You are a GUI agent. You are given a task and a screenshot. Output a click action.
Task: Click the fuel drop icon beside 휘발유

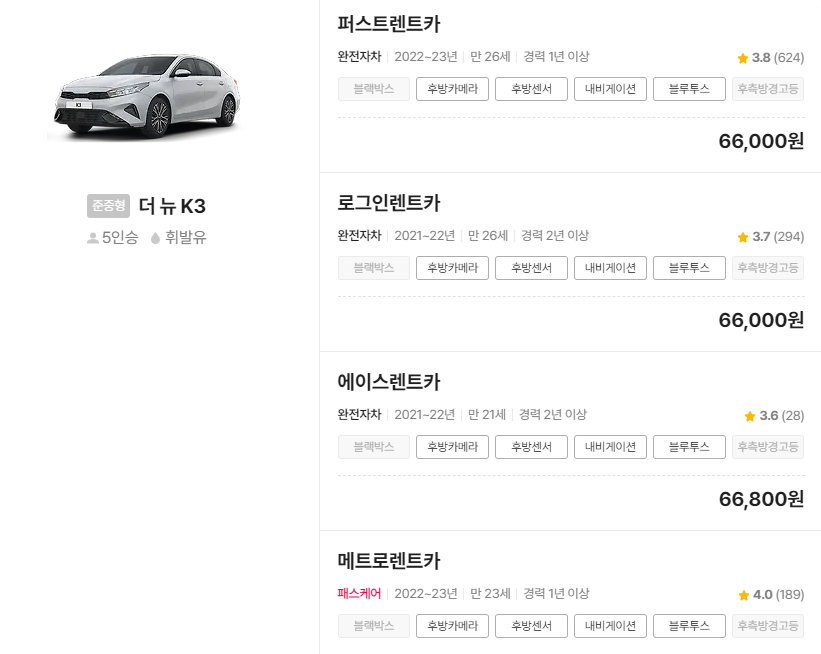(154, 236)
